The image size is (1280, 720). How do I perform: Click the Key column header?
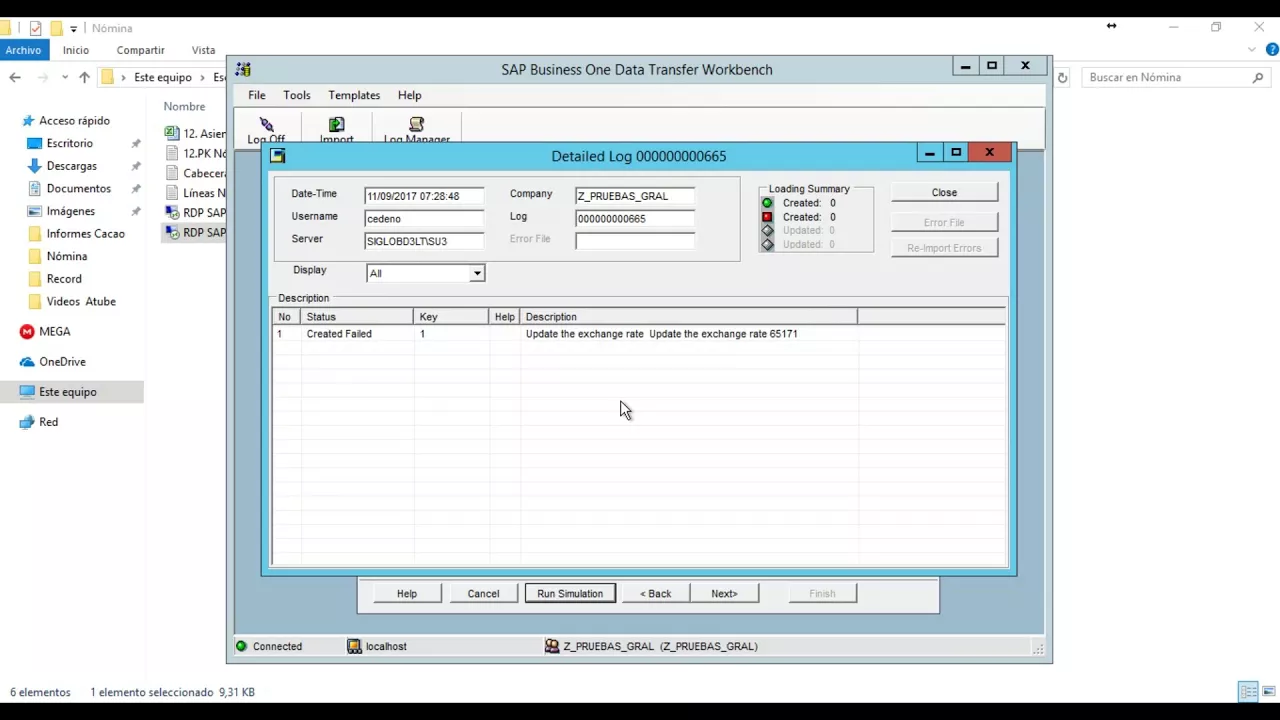[x=452, y=317]
